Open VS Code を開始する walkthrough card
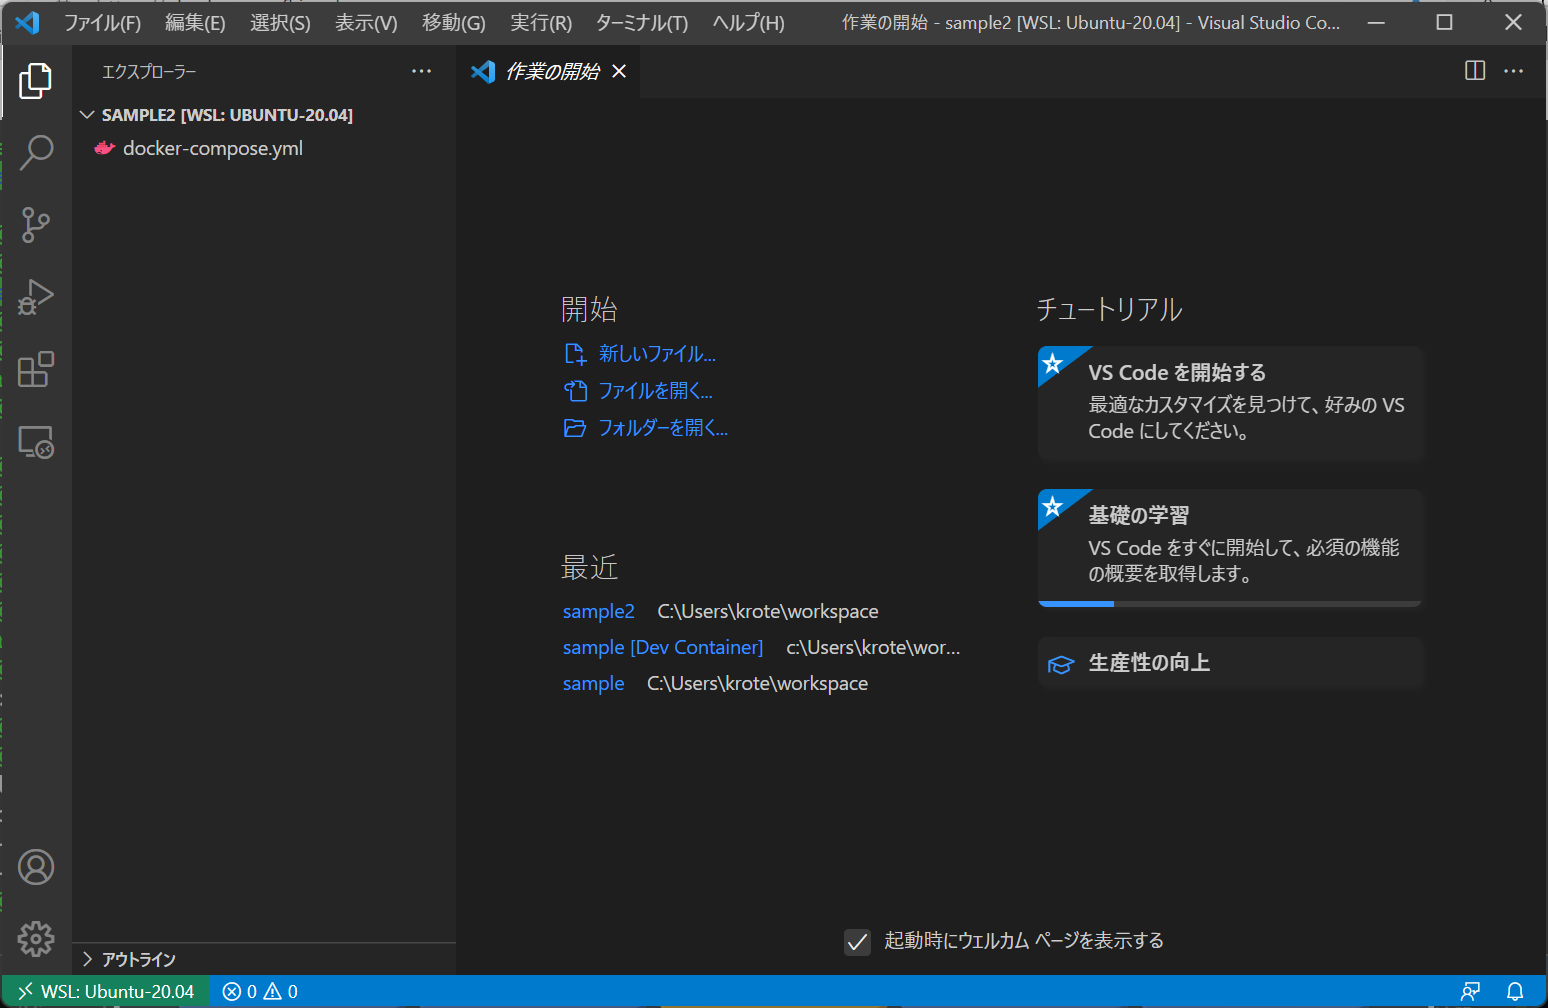 [x=1230, y=403]
